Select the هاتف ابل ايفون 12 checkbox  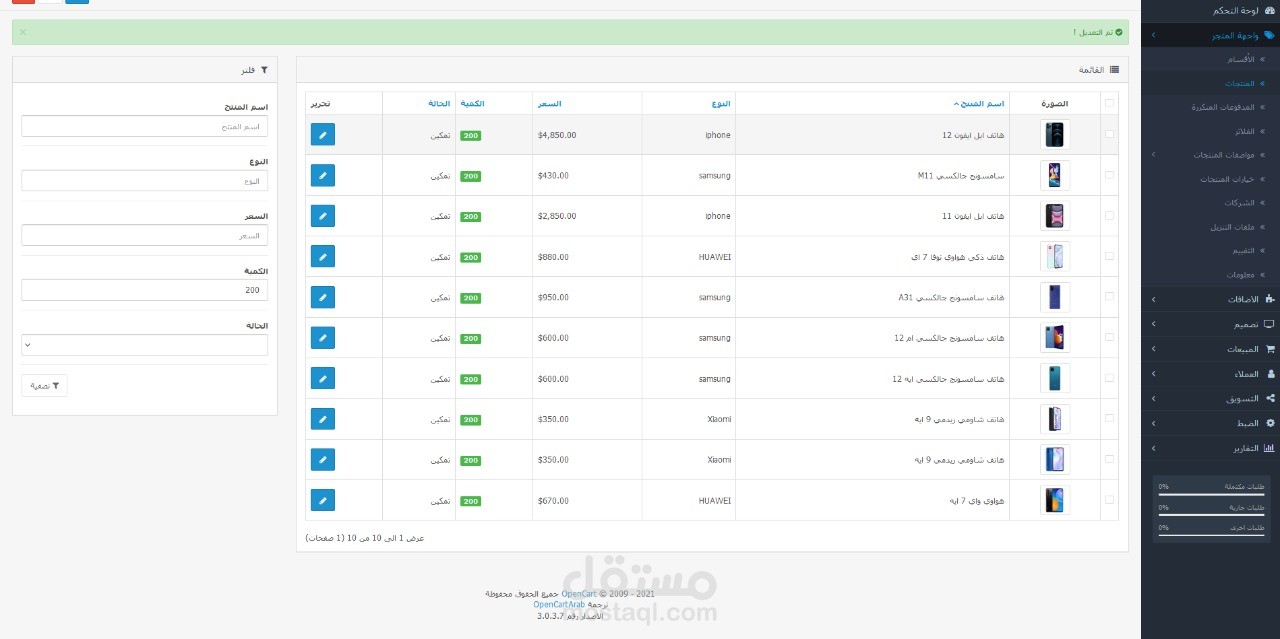(x=1109, y=134)
